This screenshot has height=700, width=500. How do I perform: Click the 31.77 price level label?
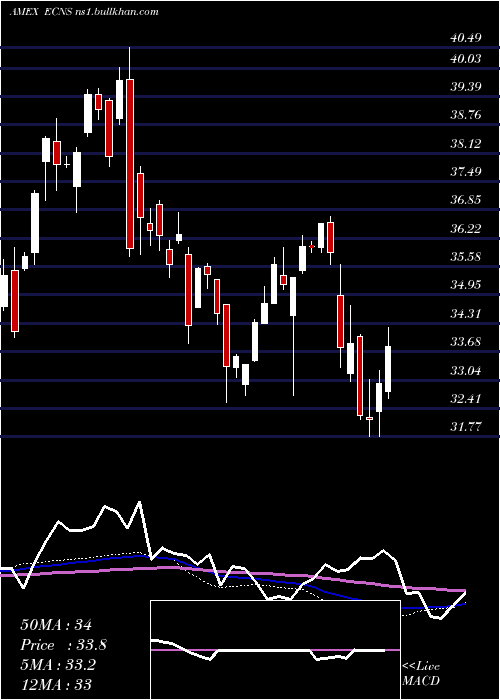(466, 427)
